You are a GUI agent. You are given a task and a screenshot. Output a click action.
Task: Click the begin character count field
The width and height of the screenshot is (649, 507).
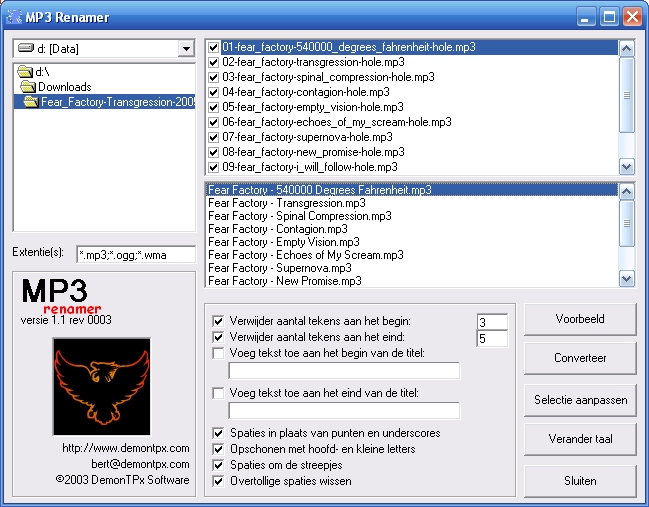tap(492, 322)
